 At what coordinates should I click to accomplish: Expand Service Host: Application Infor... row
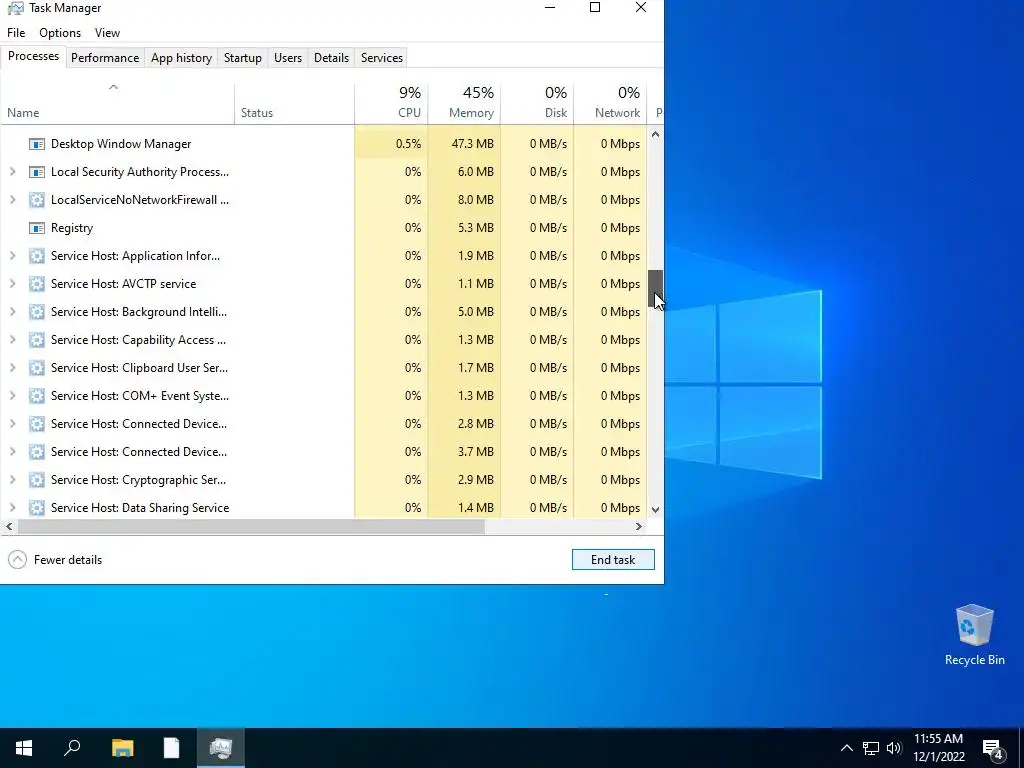pos(12,256)
